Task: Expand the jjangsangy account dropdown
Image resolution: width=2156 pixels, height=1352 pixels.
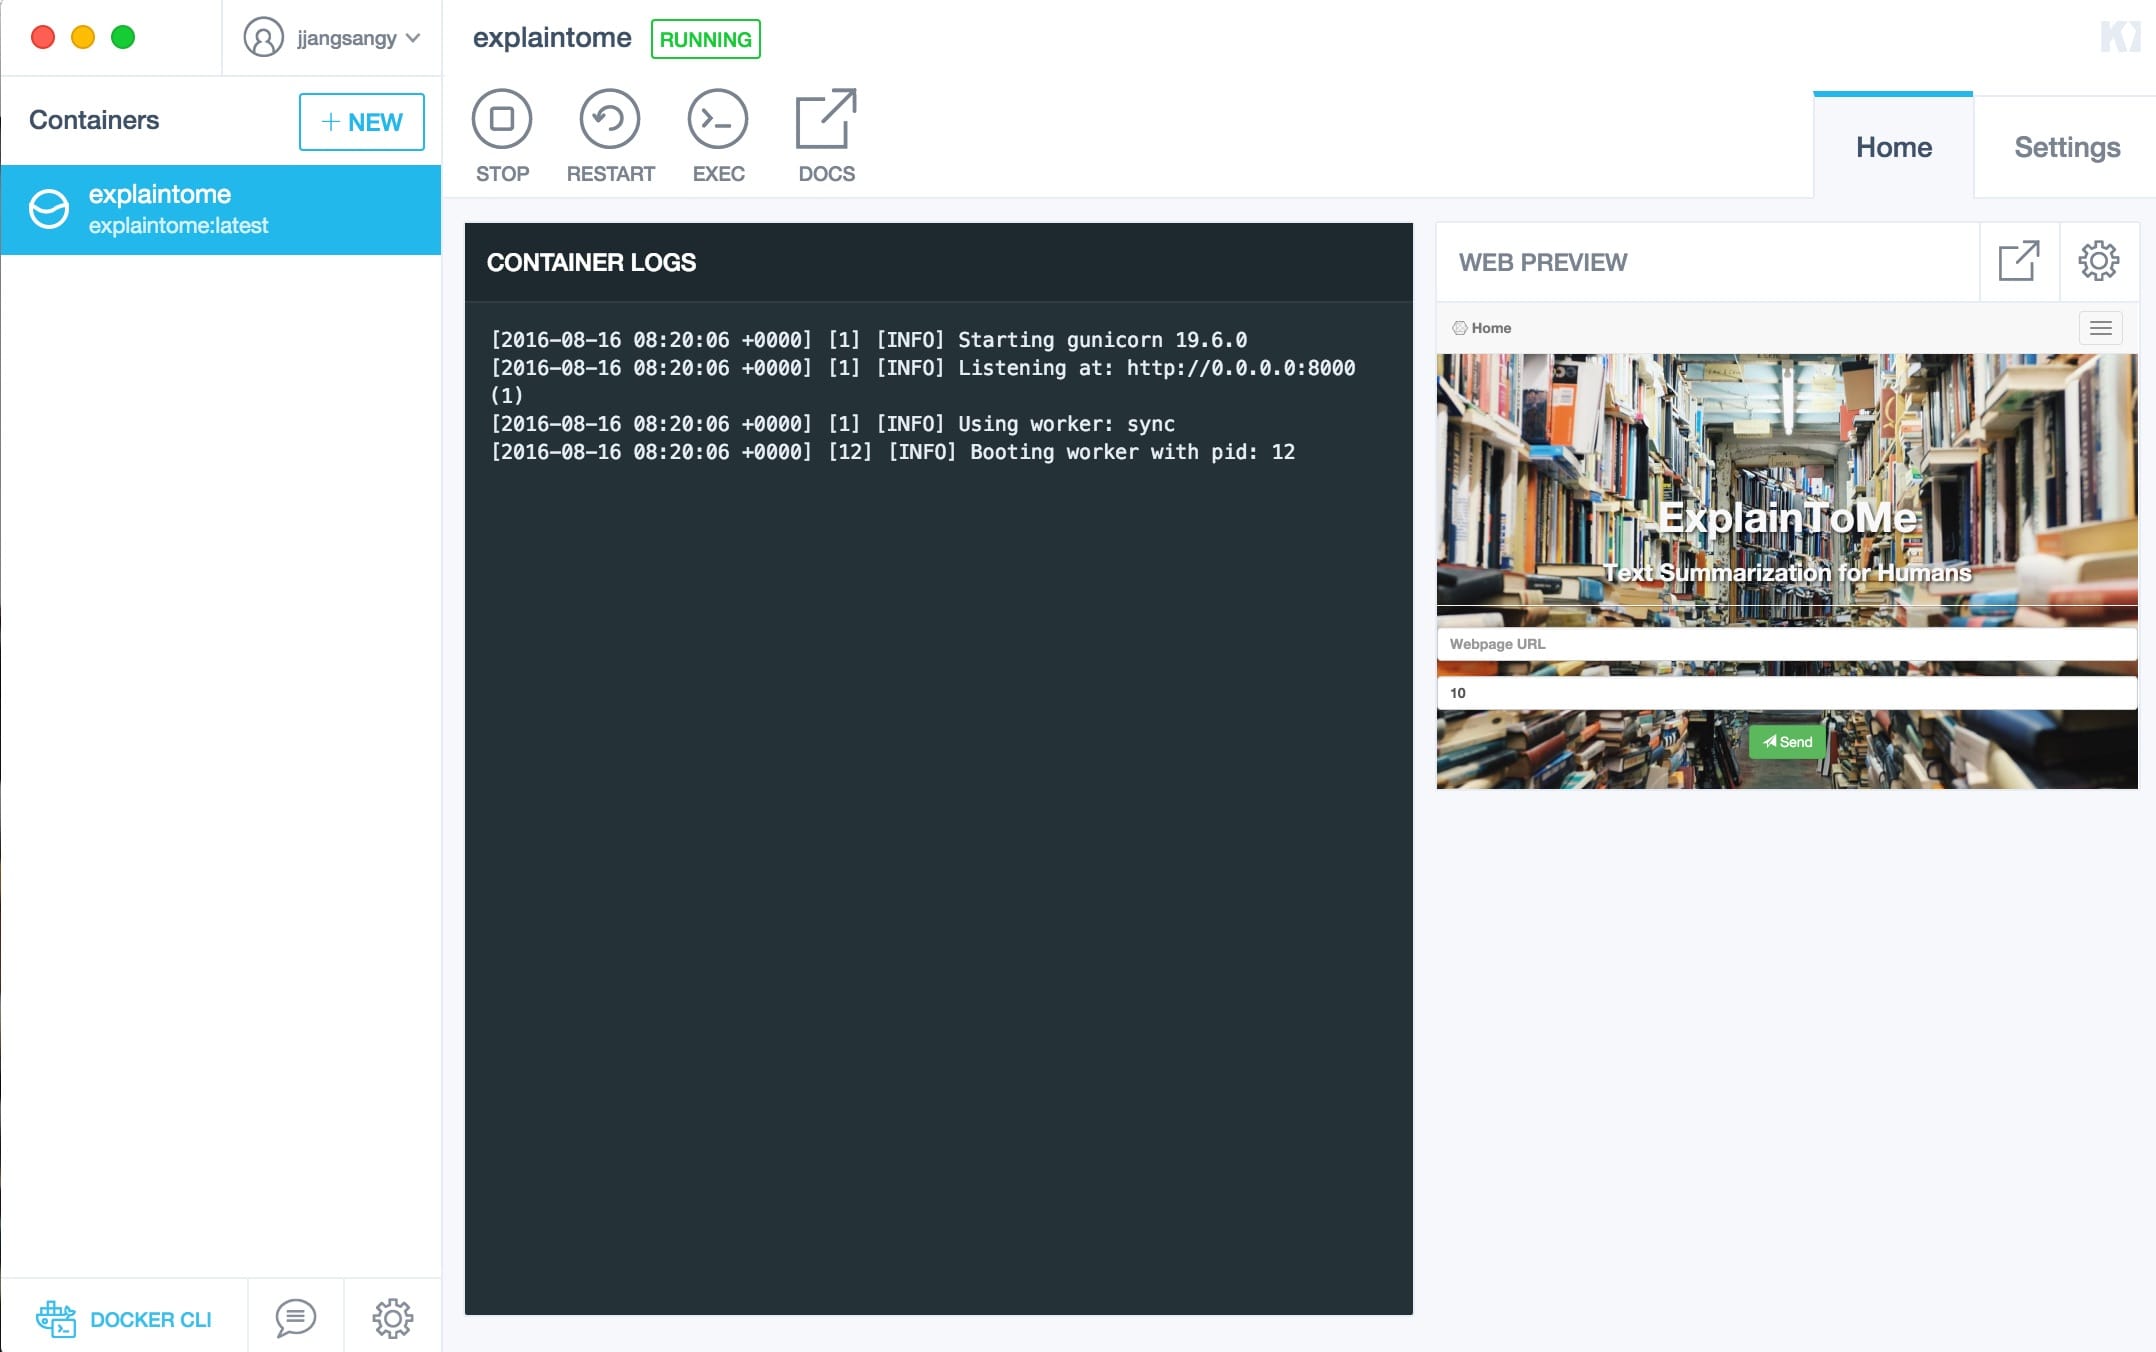Action: click(413, 38)
